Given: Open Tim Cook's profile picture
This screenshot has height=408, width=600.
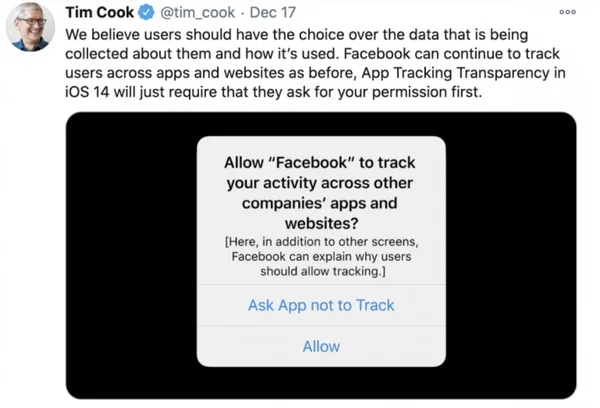Looking at the screenshot, I should tap(30, 28).
